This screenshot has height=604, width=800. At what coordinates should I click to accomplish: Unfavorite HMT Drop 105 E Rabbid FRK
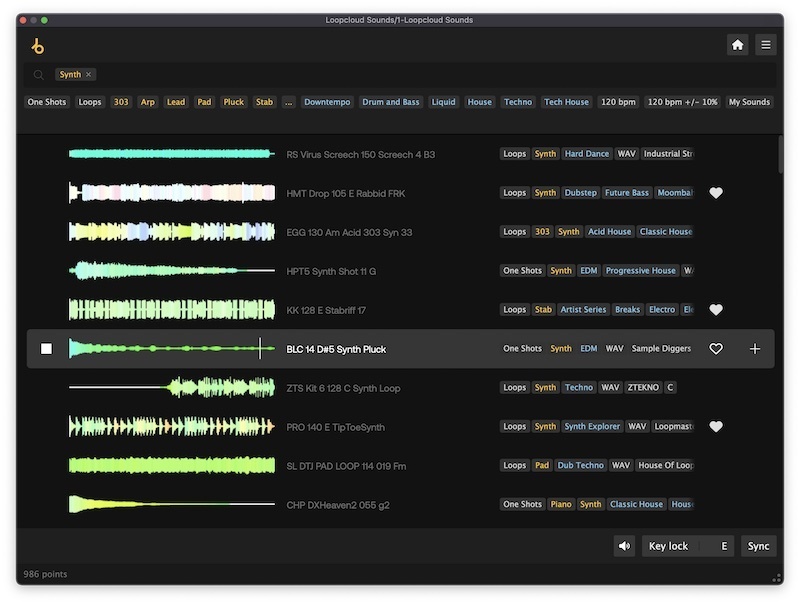tap(715, 193)
